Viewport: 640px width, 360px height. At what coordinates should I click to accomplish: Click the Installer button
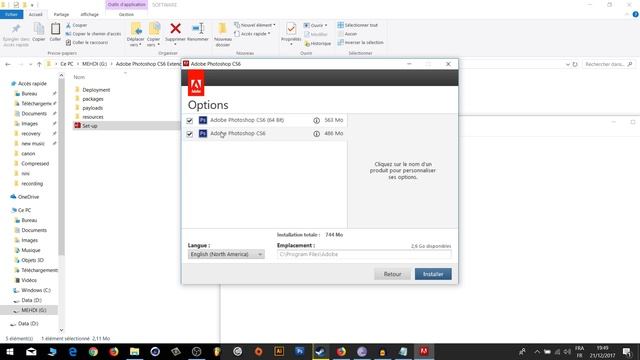pyautogui.click(x=433, y=274)
